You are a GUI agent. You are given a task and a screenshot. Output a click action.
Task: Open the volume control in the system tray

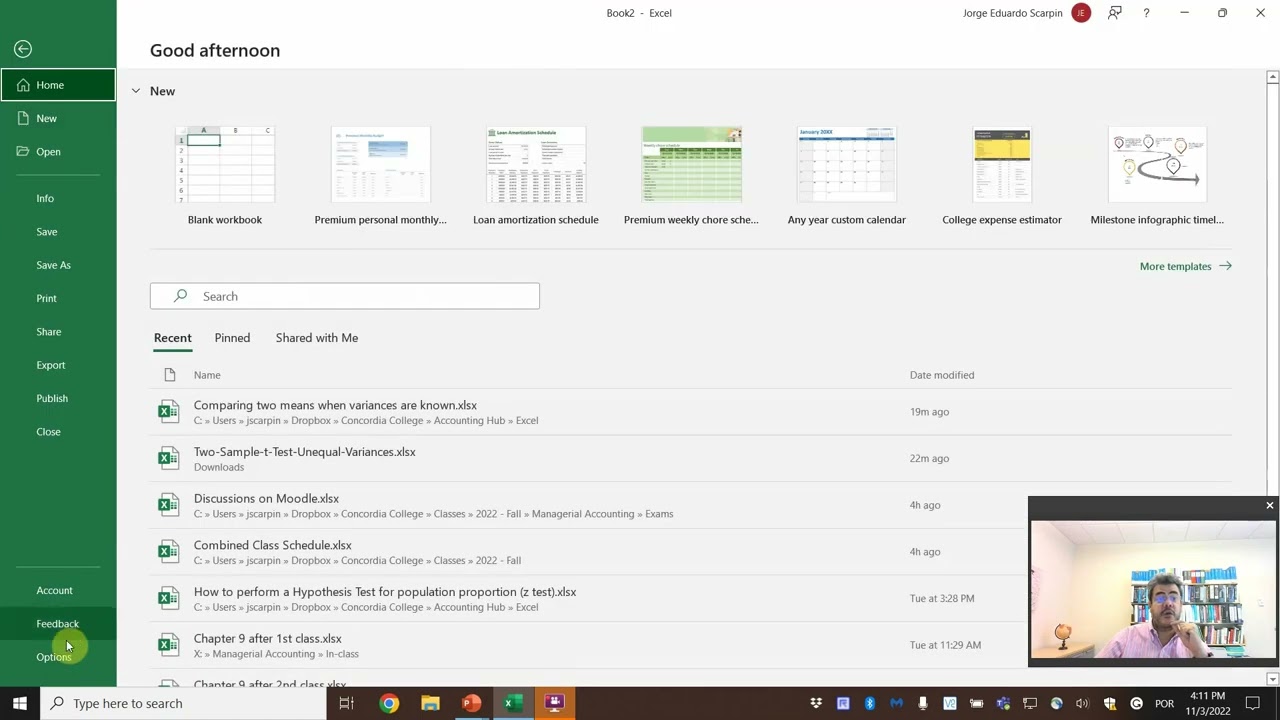(1082, 703)
